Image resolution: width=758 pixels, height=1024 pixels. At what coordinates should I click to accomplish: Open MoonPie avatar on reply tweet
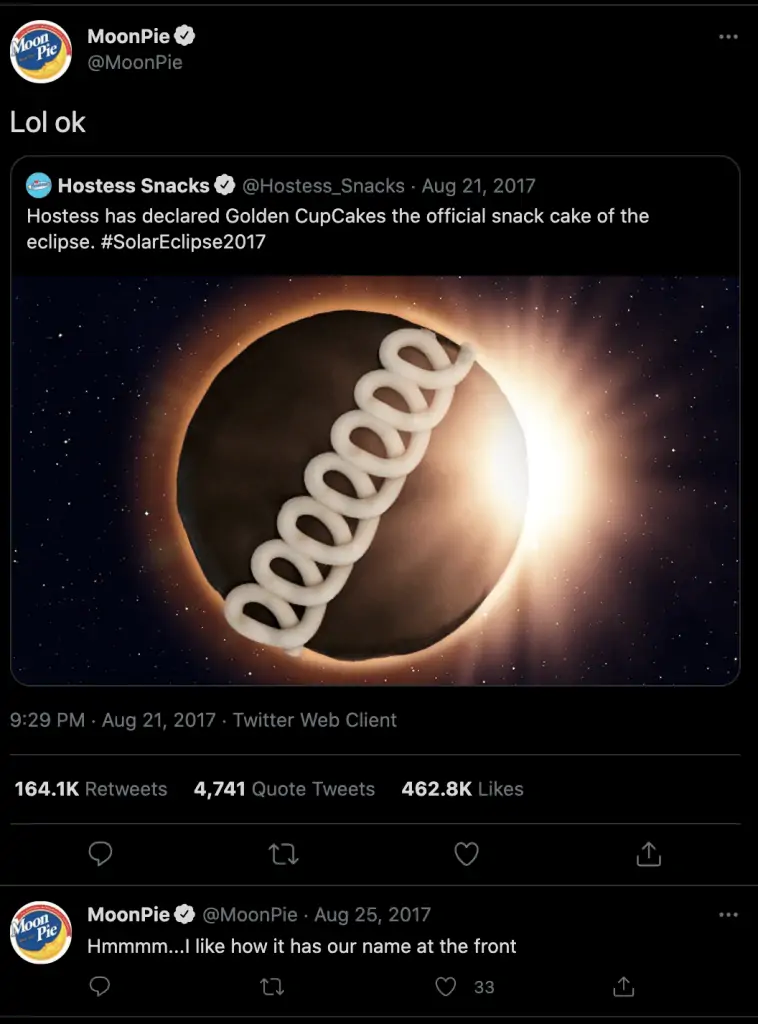pos(41,932)
